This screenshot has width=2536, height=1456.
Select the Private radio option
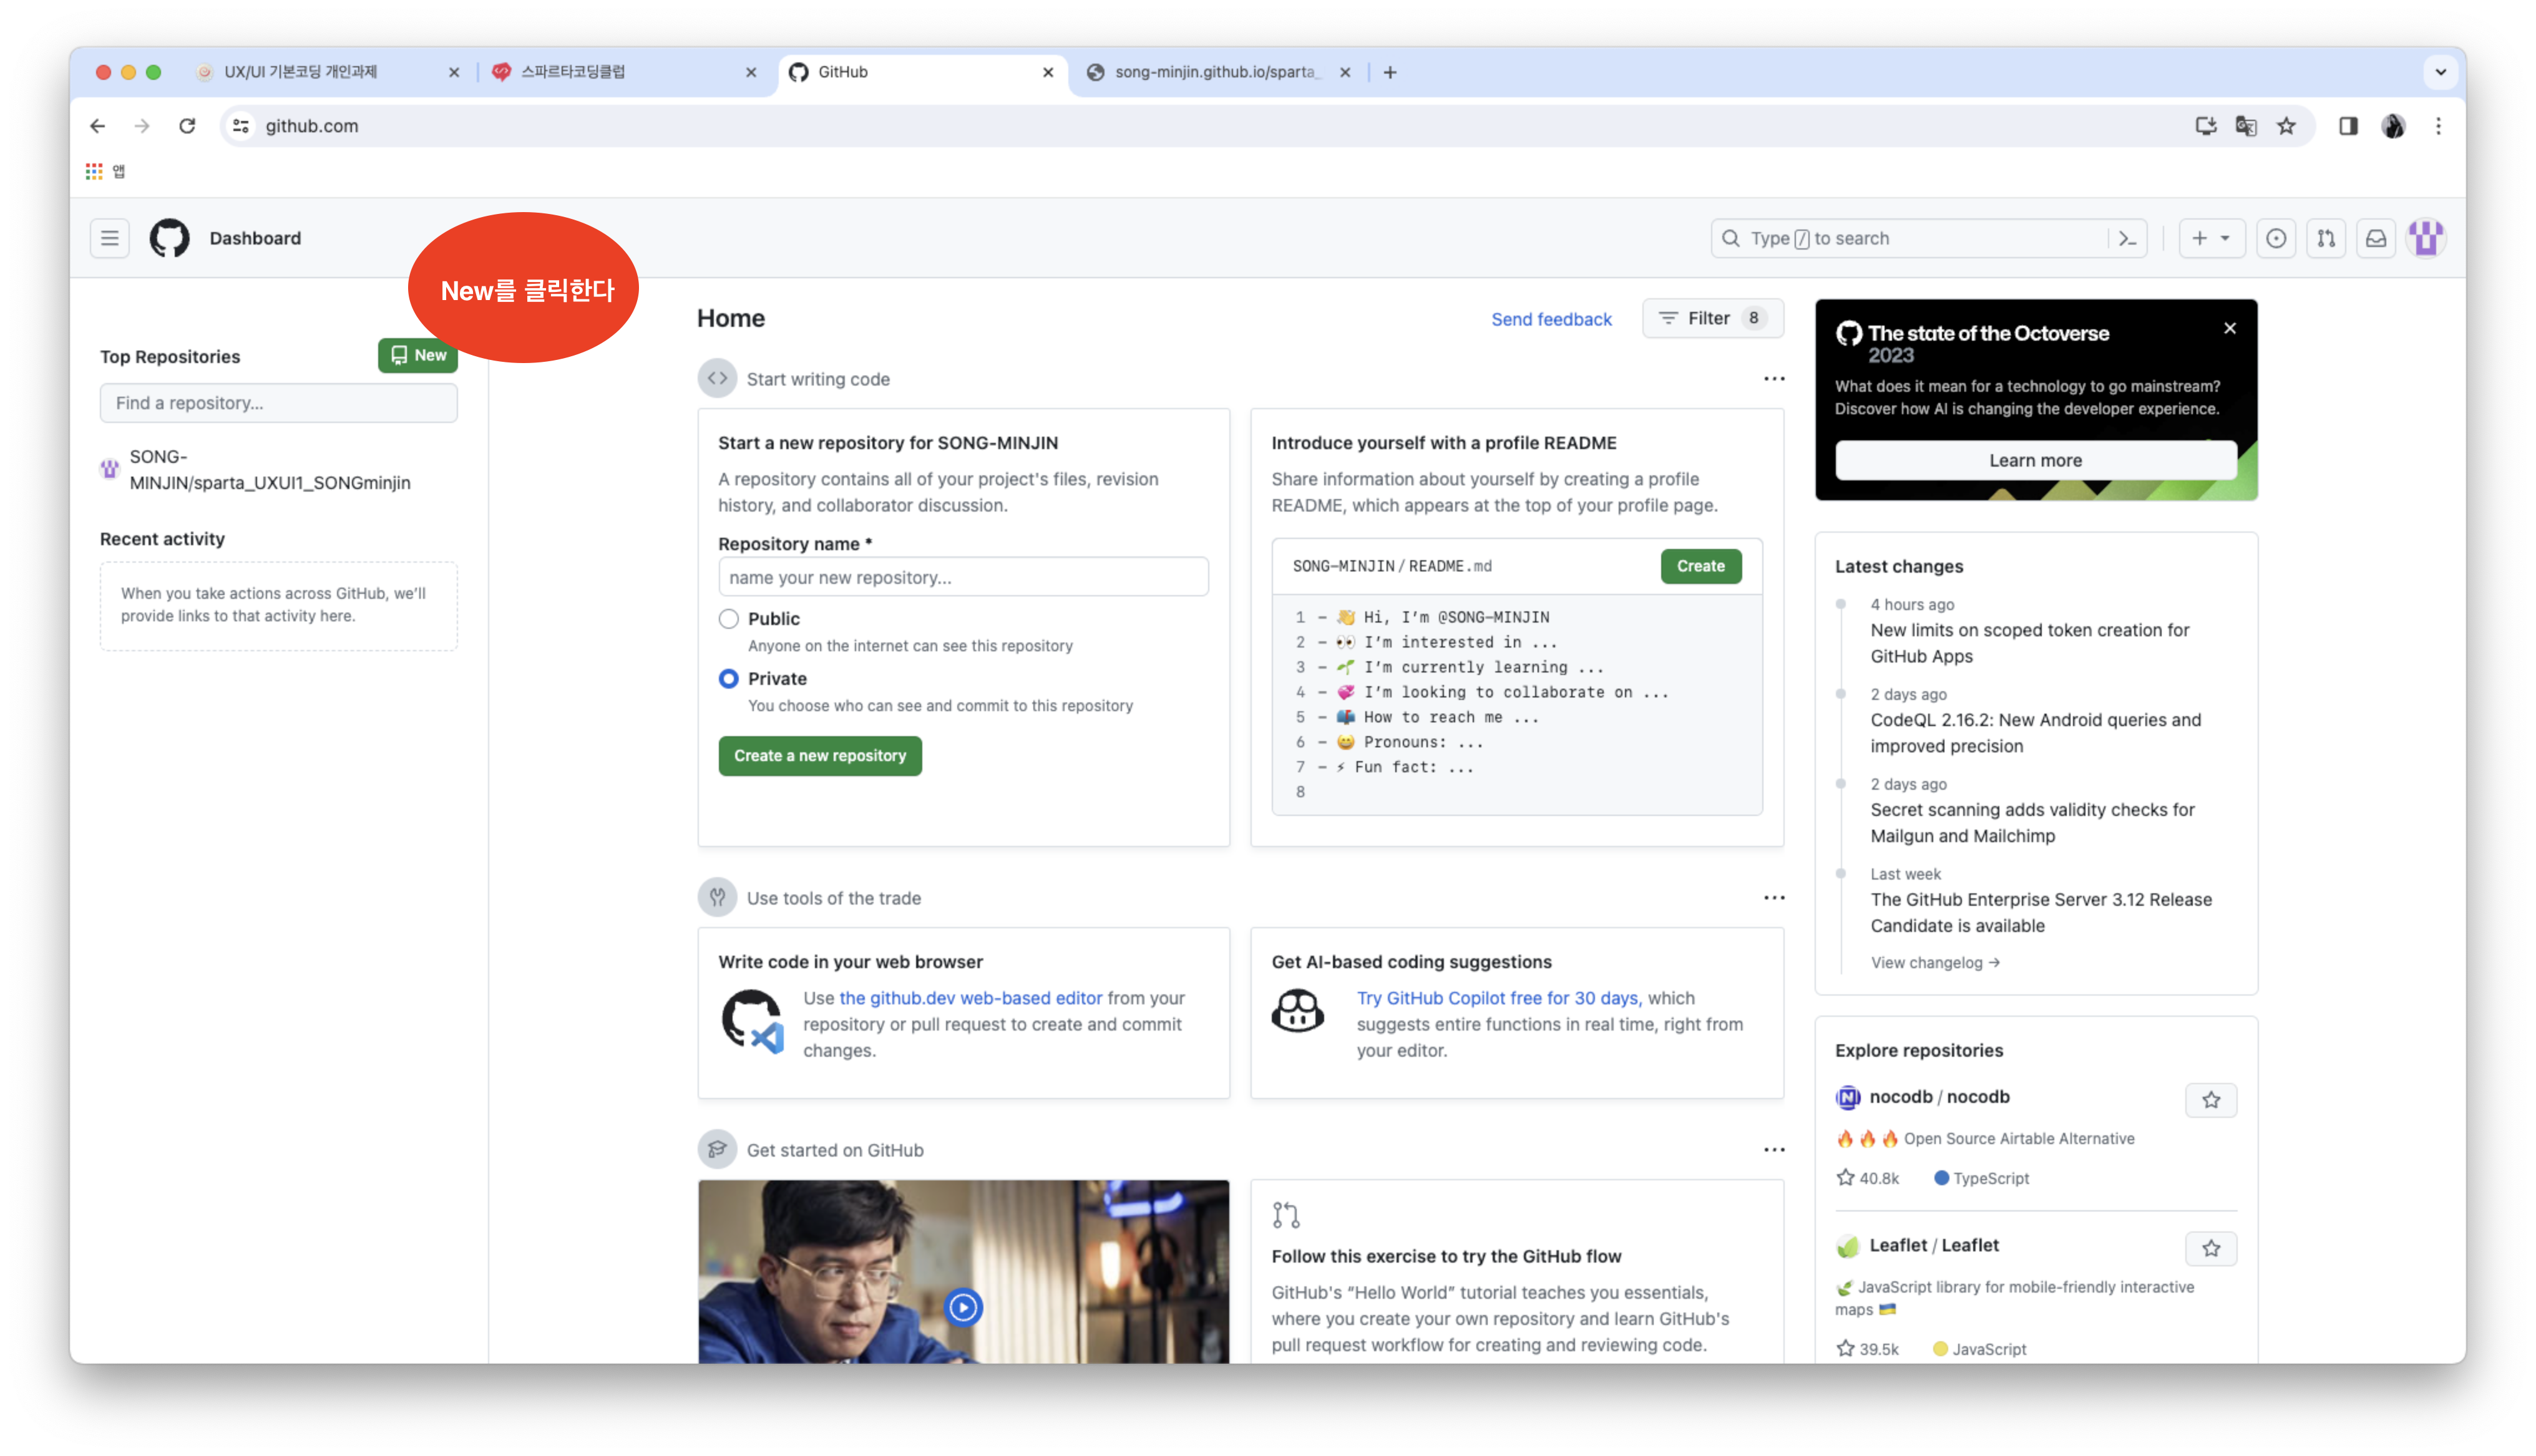click(x=729, y=679)
